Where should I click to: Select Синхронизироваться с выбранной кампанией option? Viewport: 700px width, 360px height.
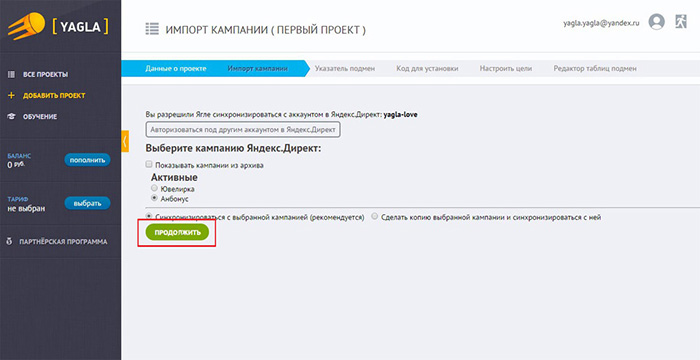[x=149, y=216]
